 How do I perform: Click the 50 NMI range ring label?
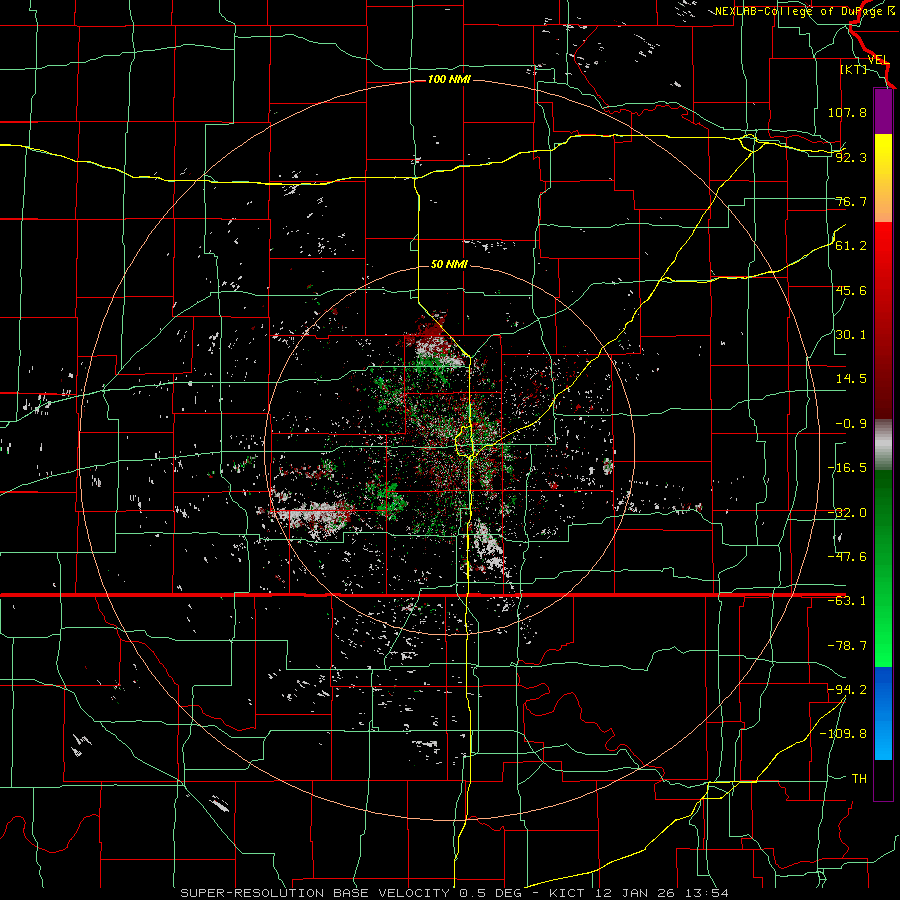point(449,264)
